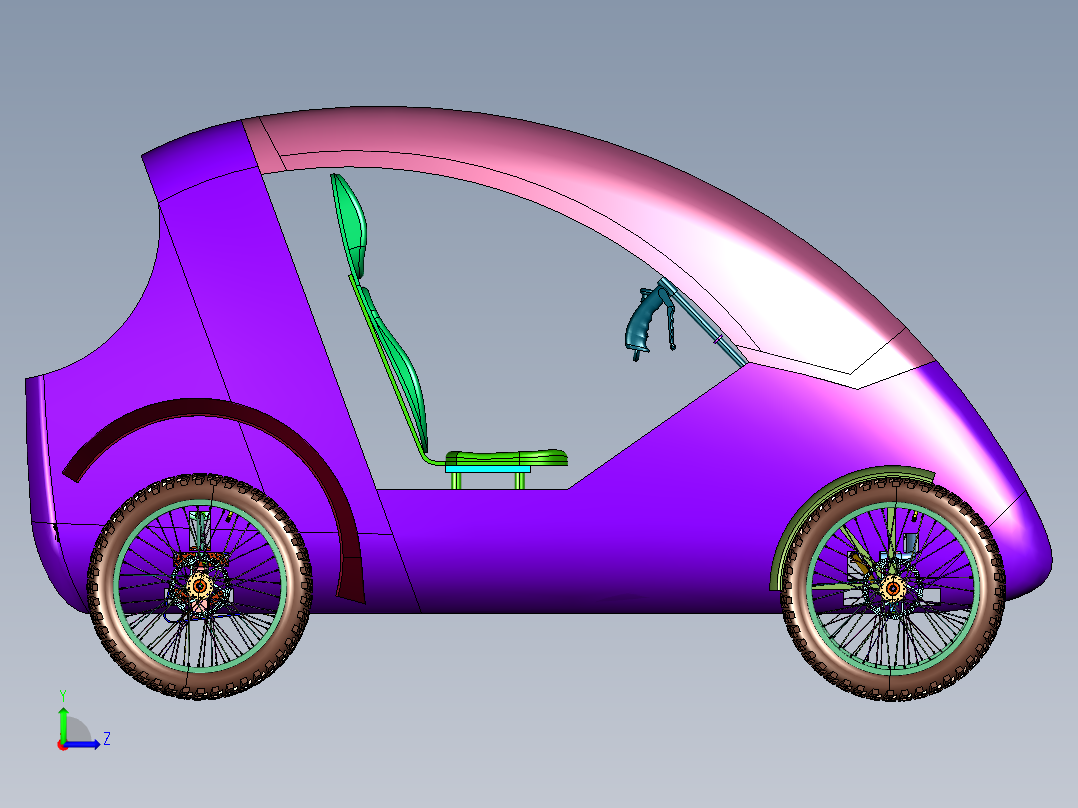This screenshot has height=808, width=1078.
Task: Select the cyan seat base plate
Action: [487, 469]
